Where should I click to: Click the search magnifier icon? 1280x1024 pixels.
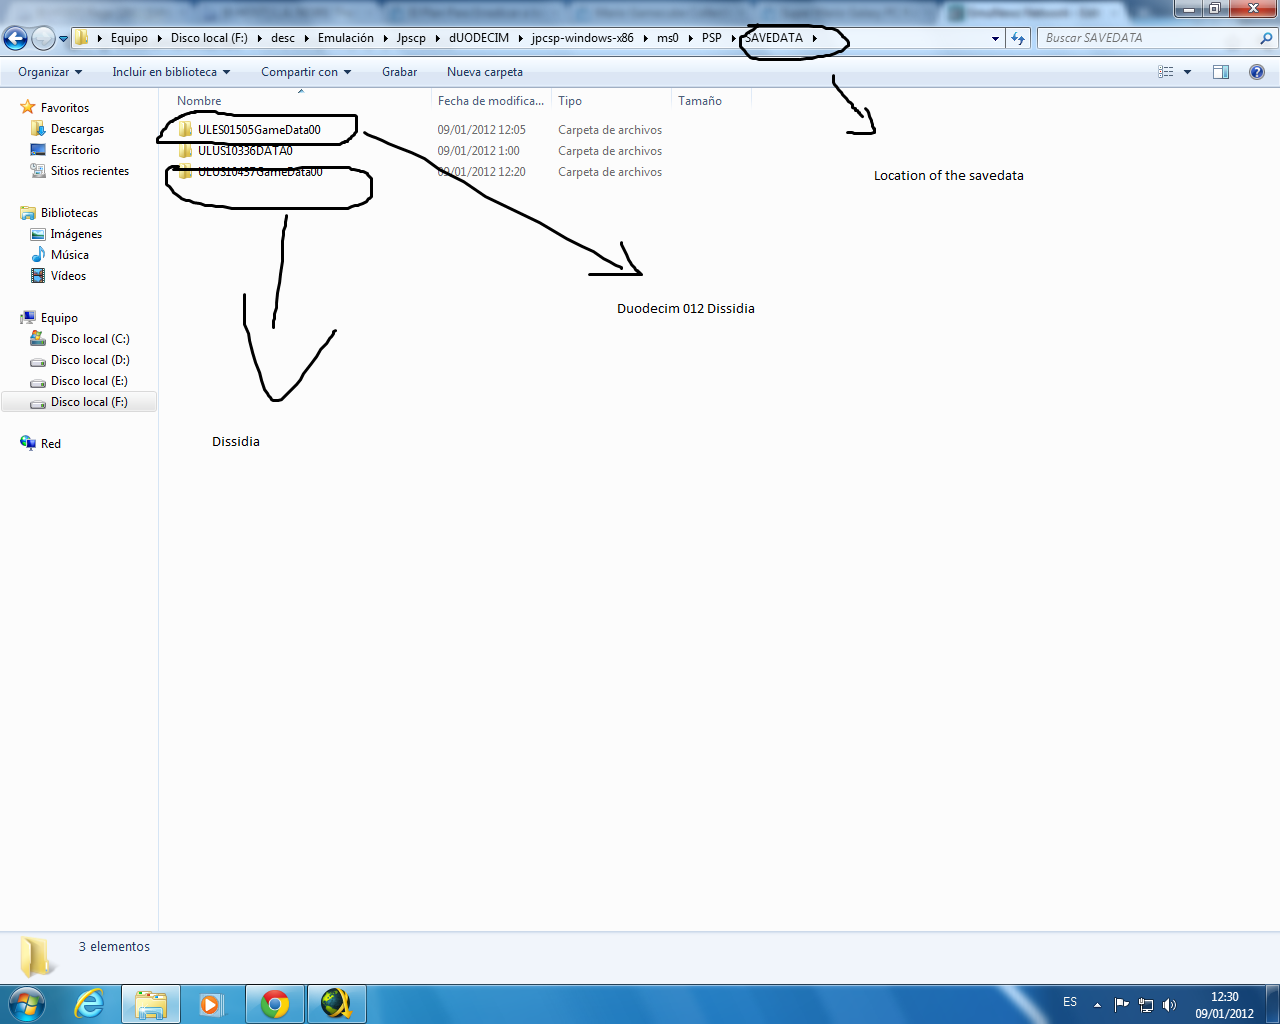1267,38
